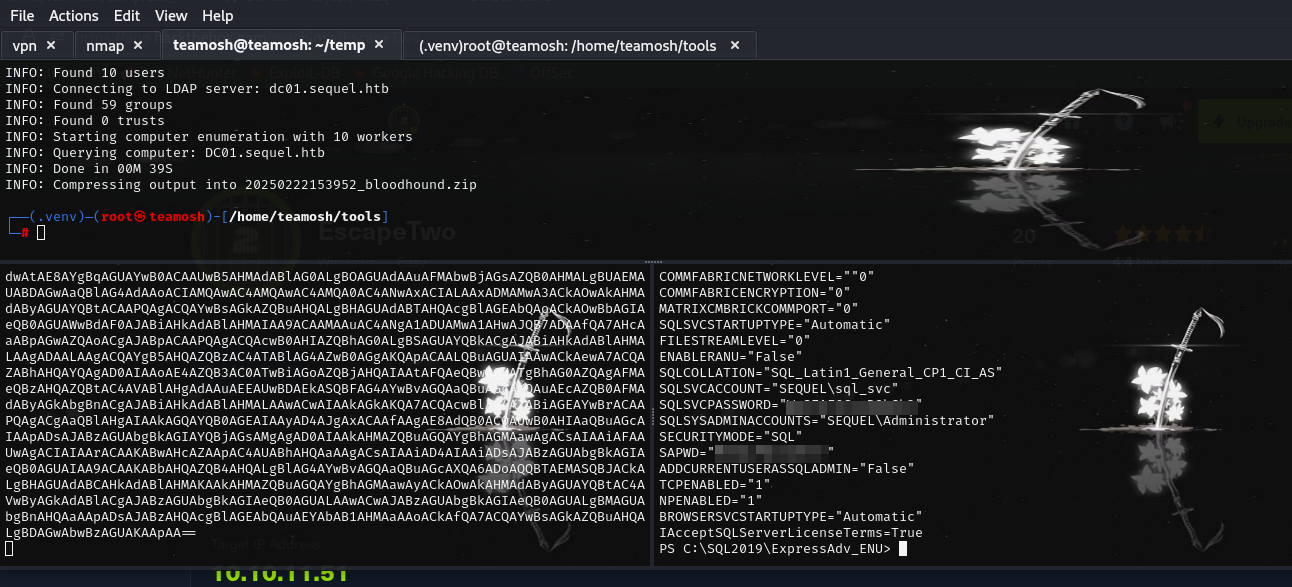
Task: Click the 'INFO: Found 59 groups' line
Action: (89, 105)
